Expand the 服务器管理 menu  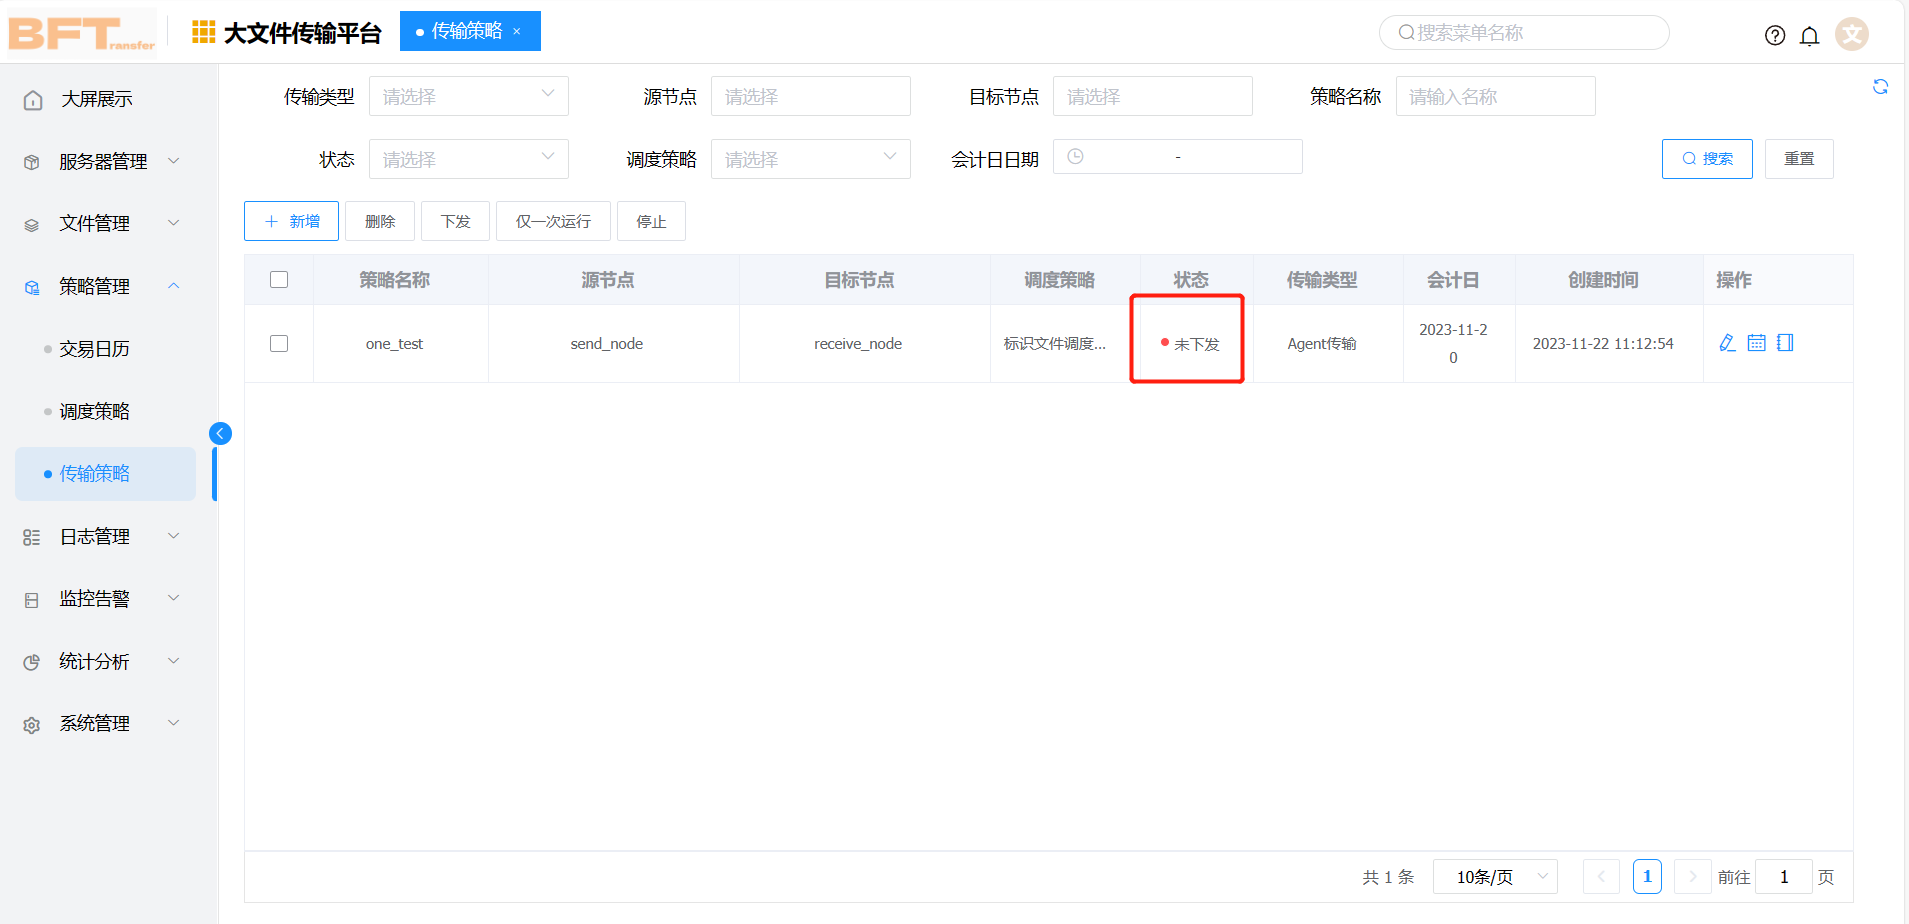click(103, 161)
